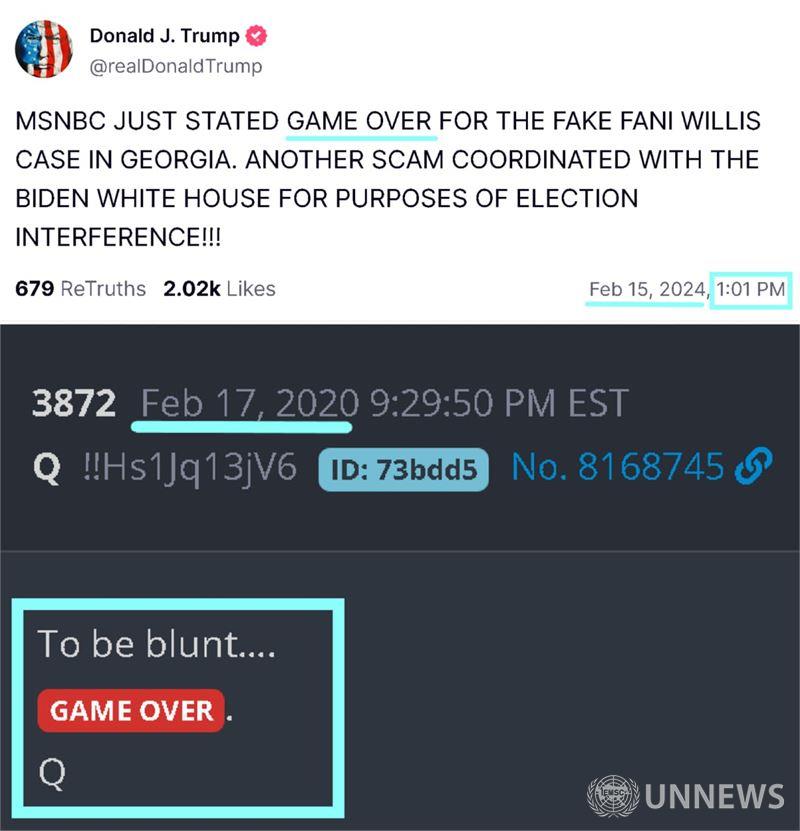Click the red GAME OVER highlight
Screen dimensions: 800x831
(x=131, y=711)
